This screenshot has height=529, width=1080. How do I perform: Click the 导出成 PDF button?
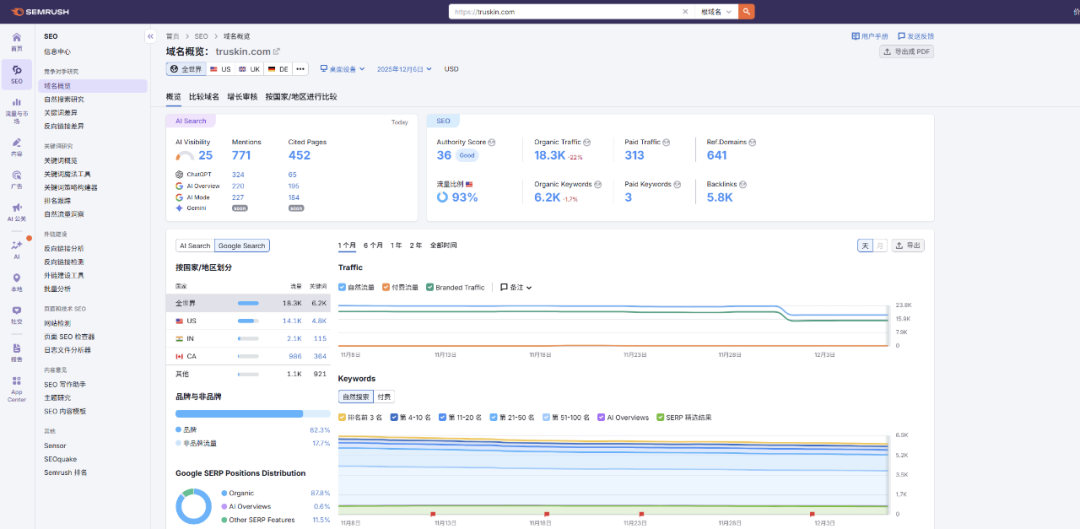pos(906,52)
